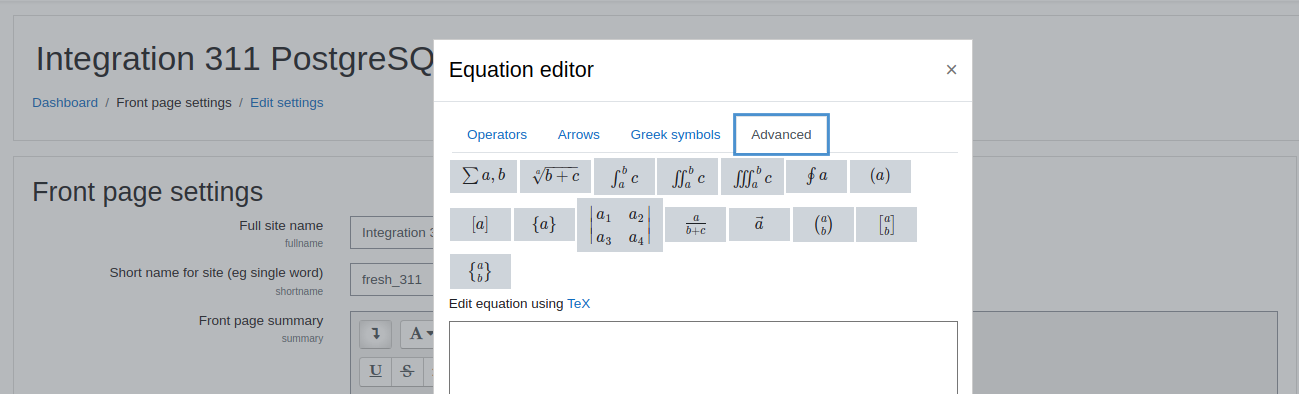The image size is (1299, 394).
Task: Insert the summation symbol equation
Action: [483, 176]
